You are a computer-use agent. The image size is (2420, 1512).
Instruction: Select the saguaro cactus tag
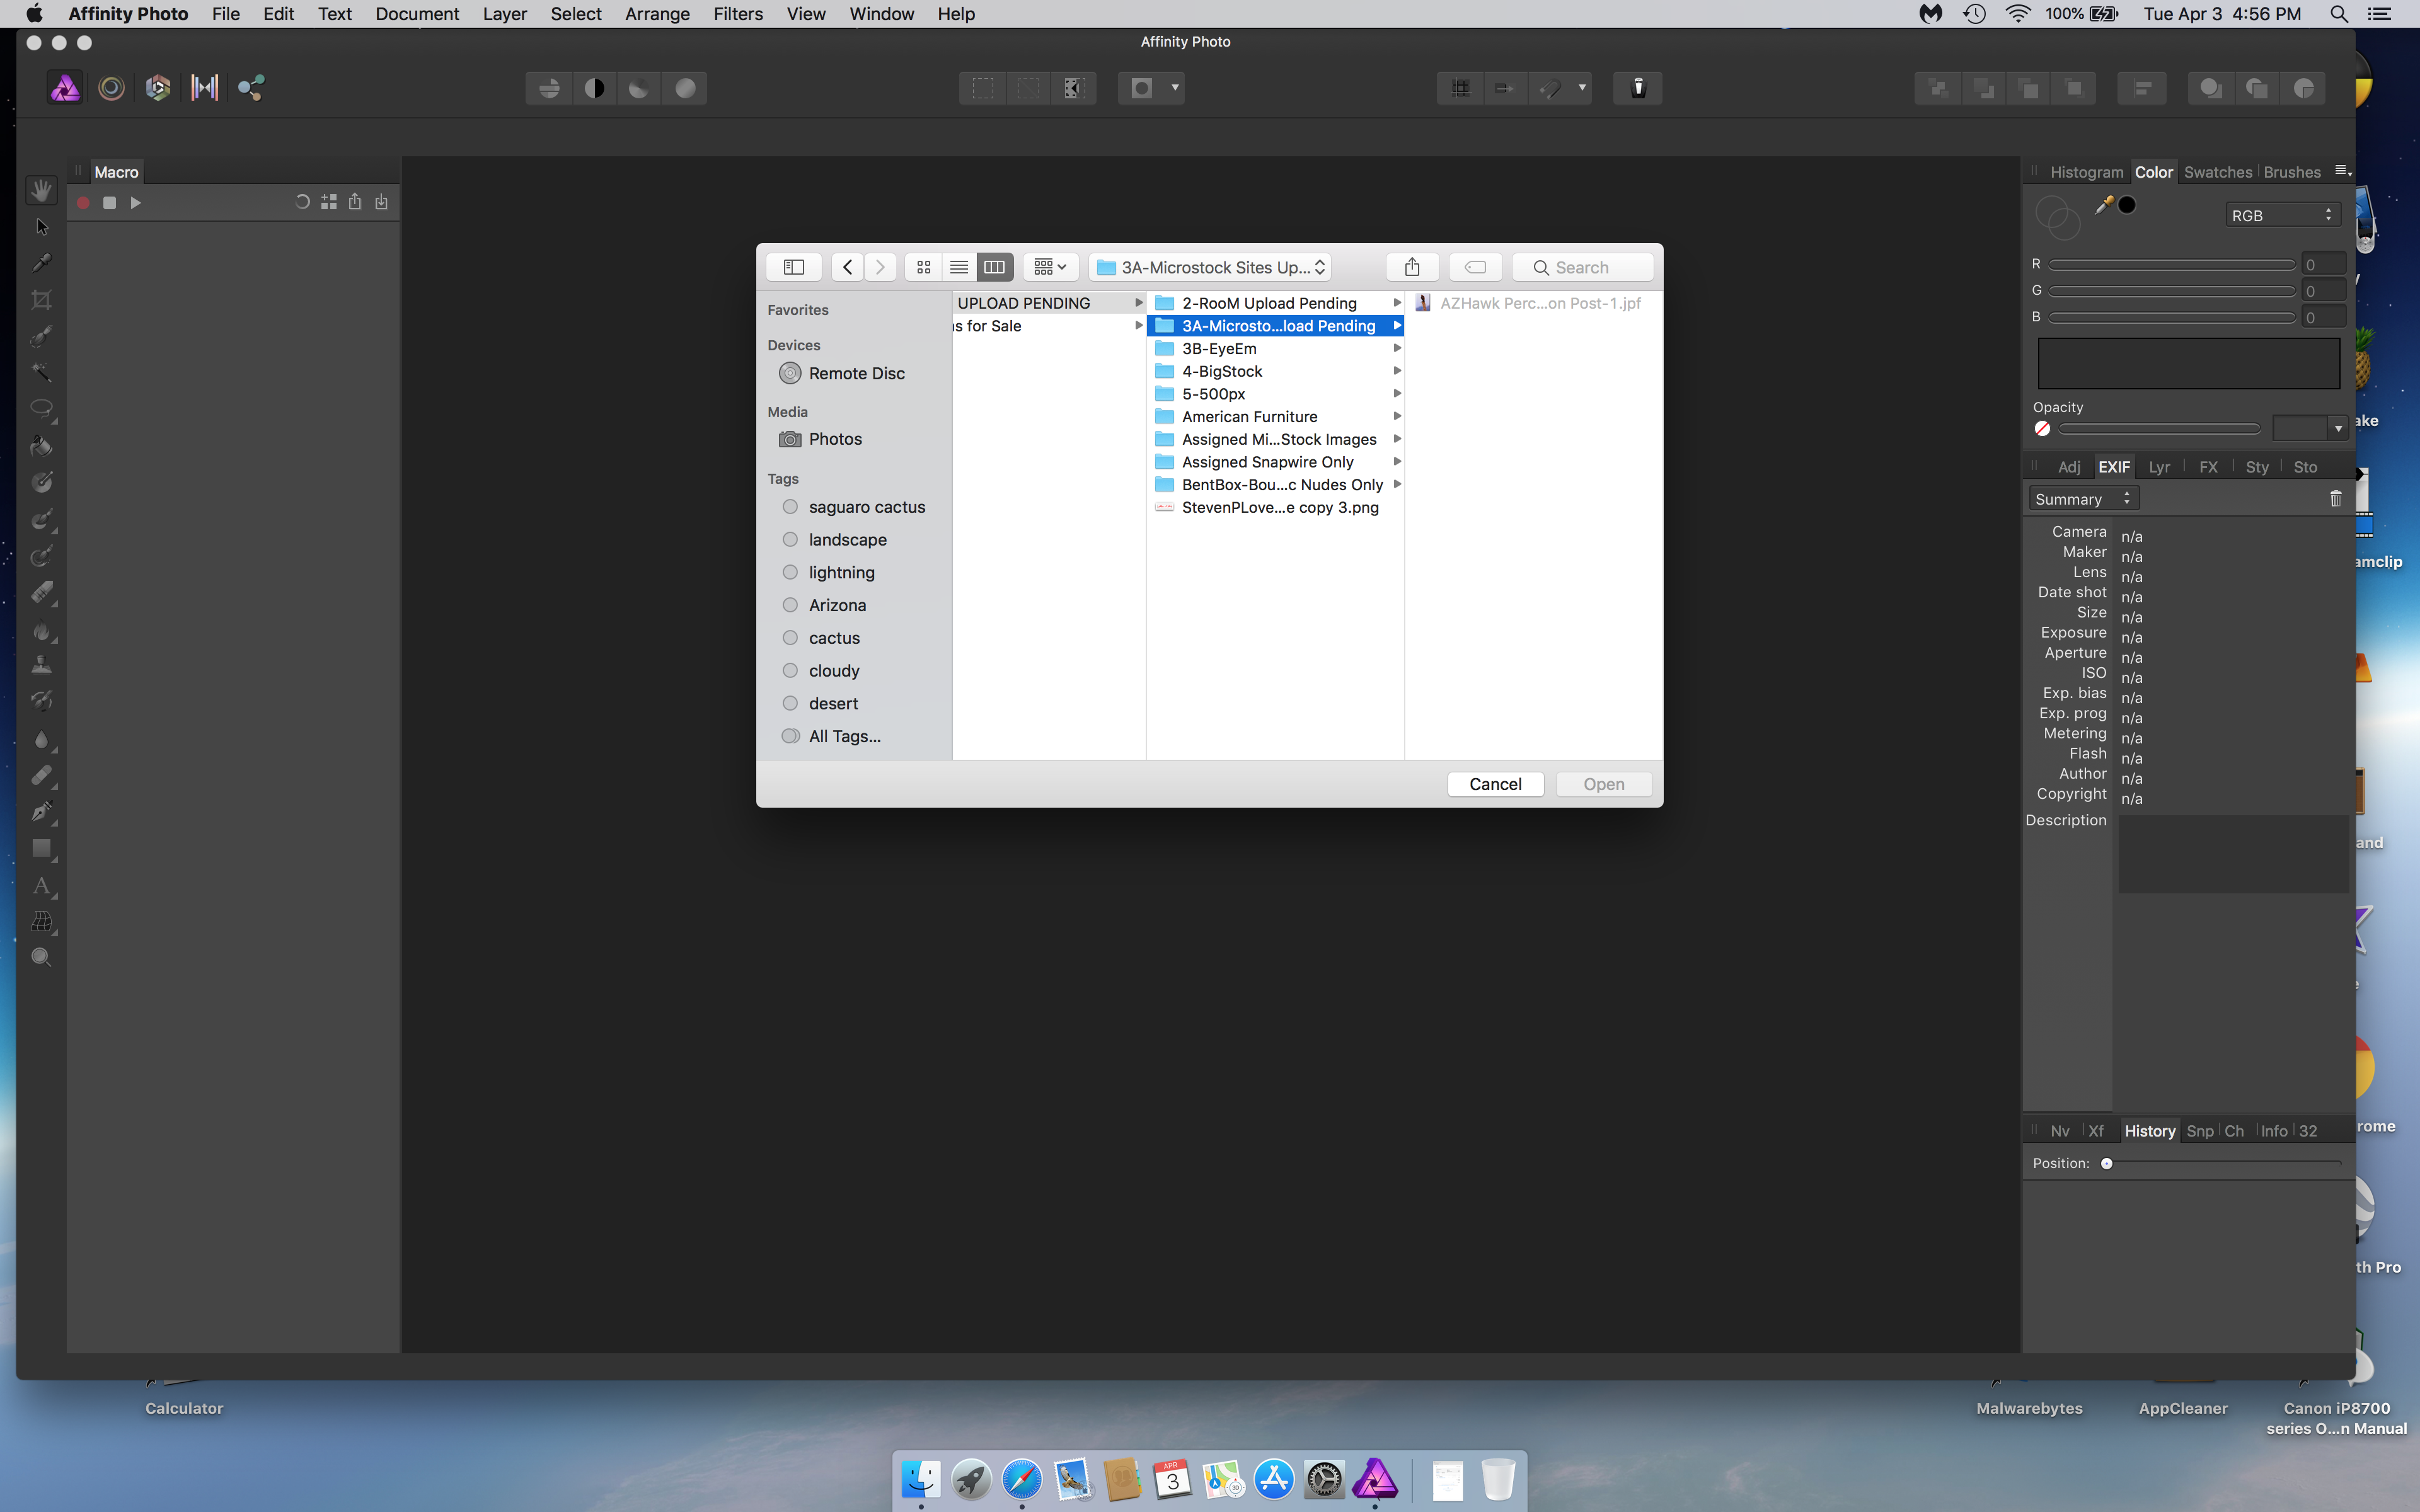pos(866,507)
